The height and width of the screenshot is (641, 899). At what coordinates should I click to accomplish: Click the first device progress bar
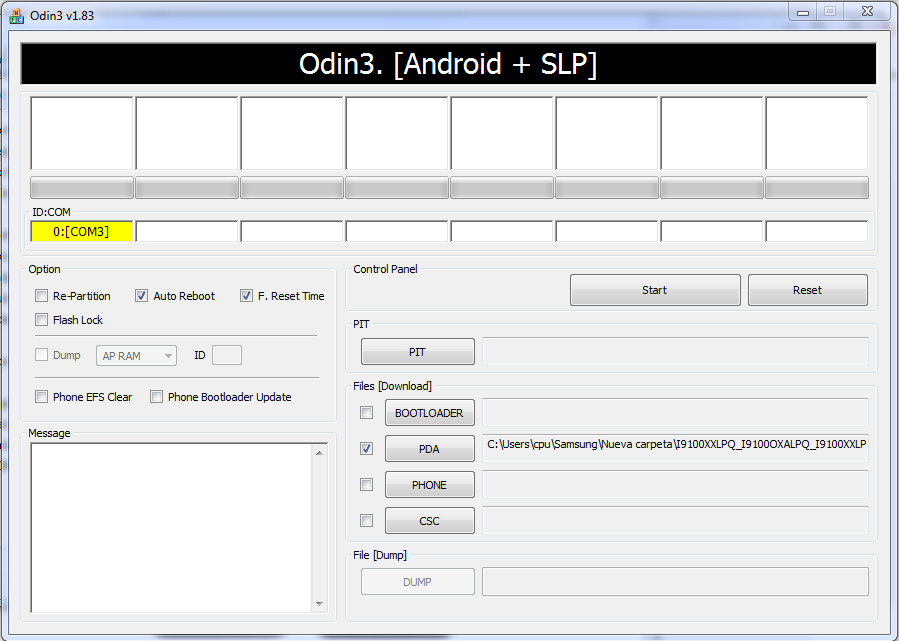coord(82,187)
